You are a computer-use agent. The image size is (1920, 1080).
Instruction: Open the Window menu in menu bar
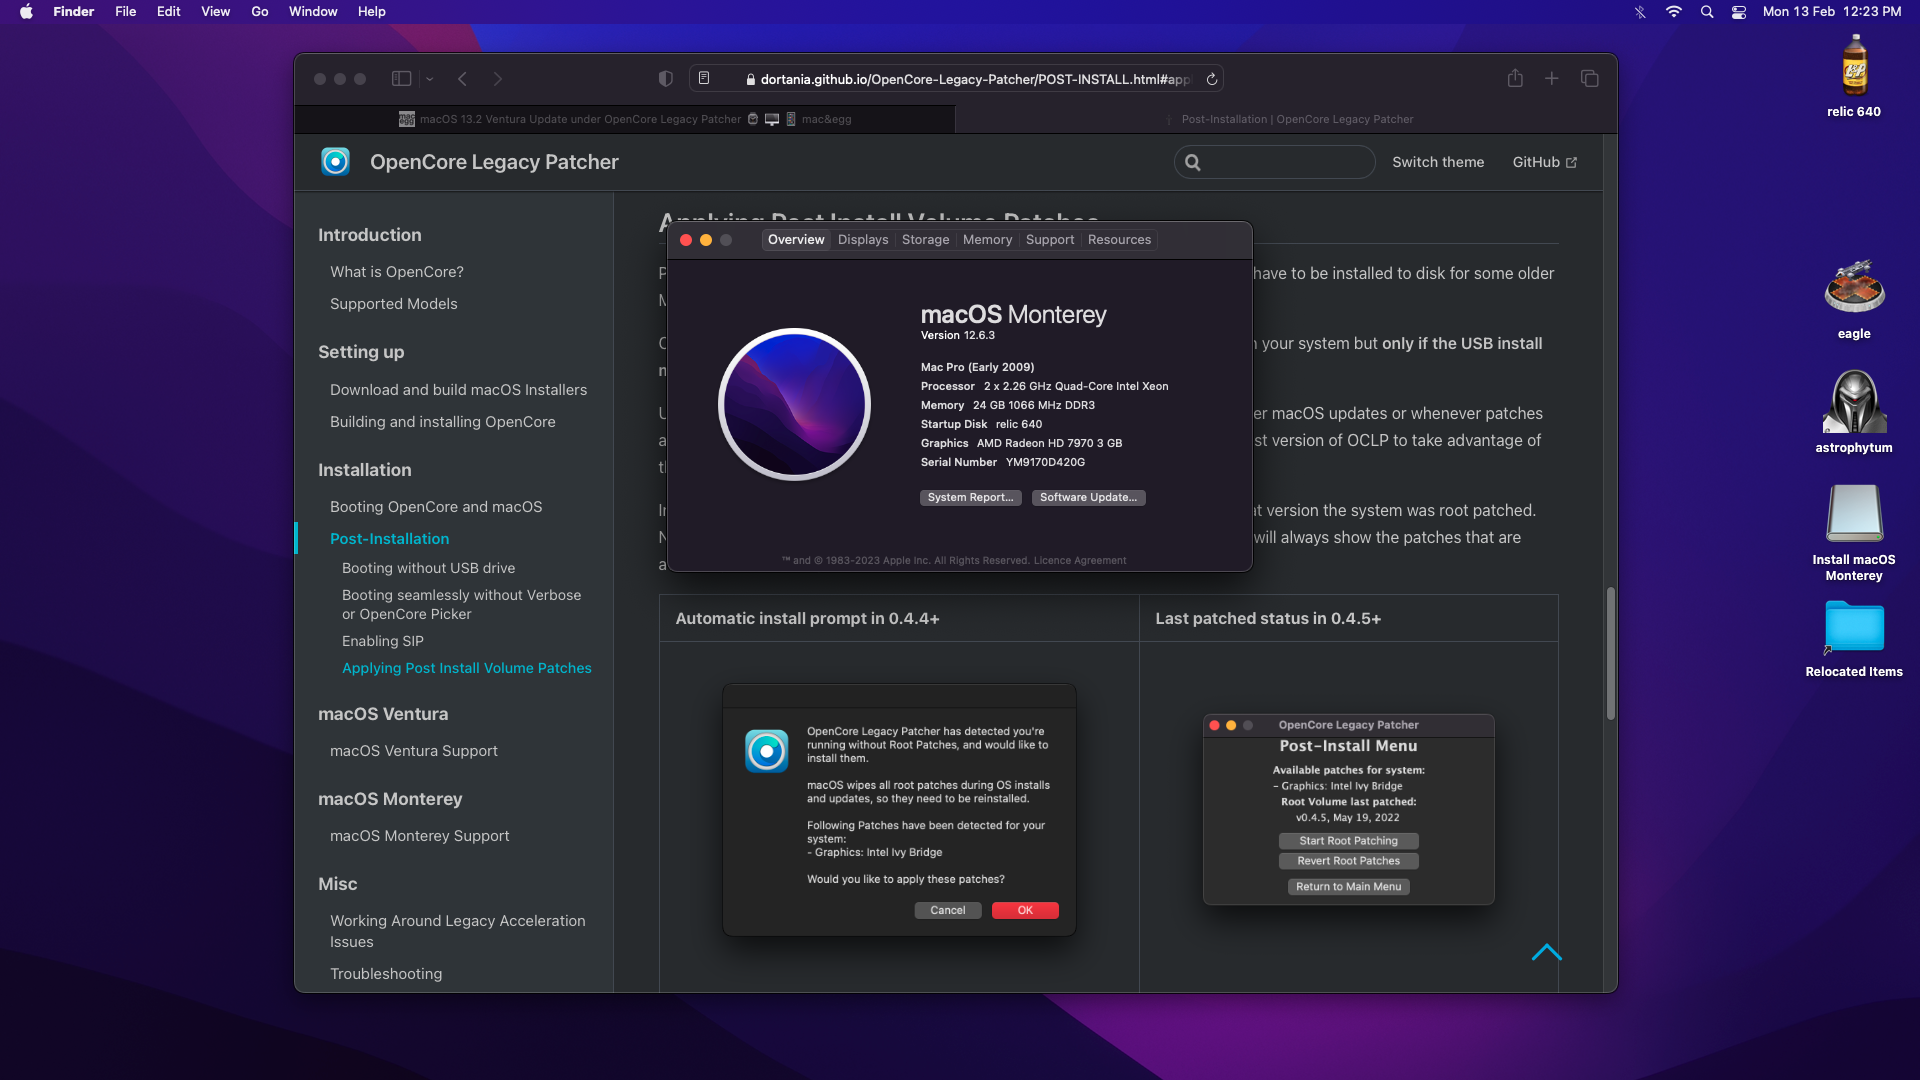312,12
